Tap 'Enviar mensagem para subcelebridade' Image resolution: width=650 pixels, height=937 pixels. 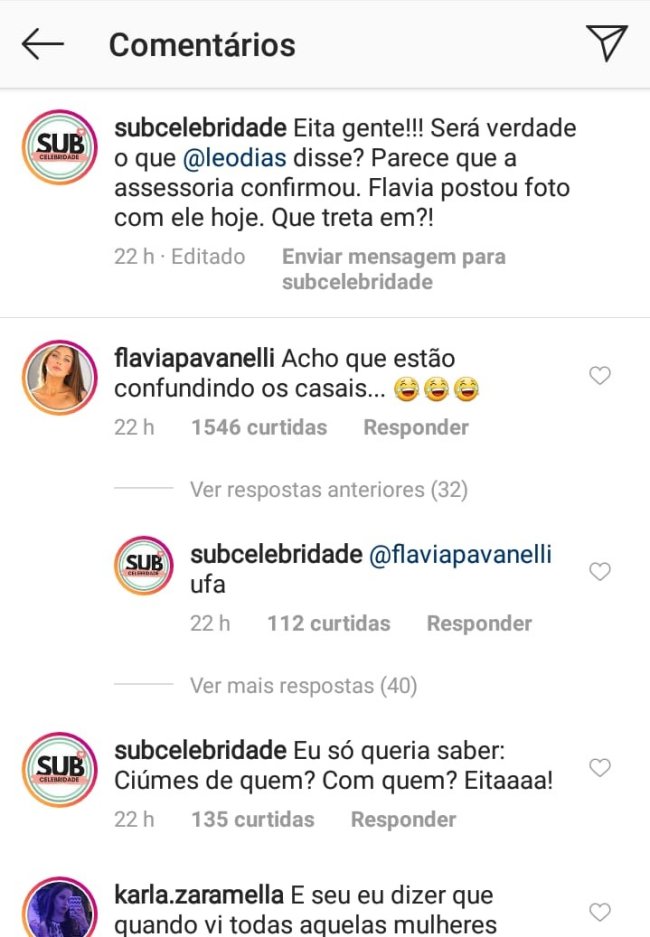[x=394, y=269]
